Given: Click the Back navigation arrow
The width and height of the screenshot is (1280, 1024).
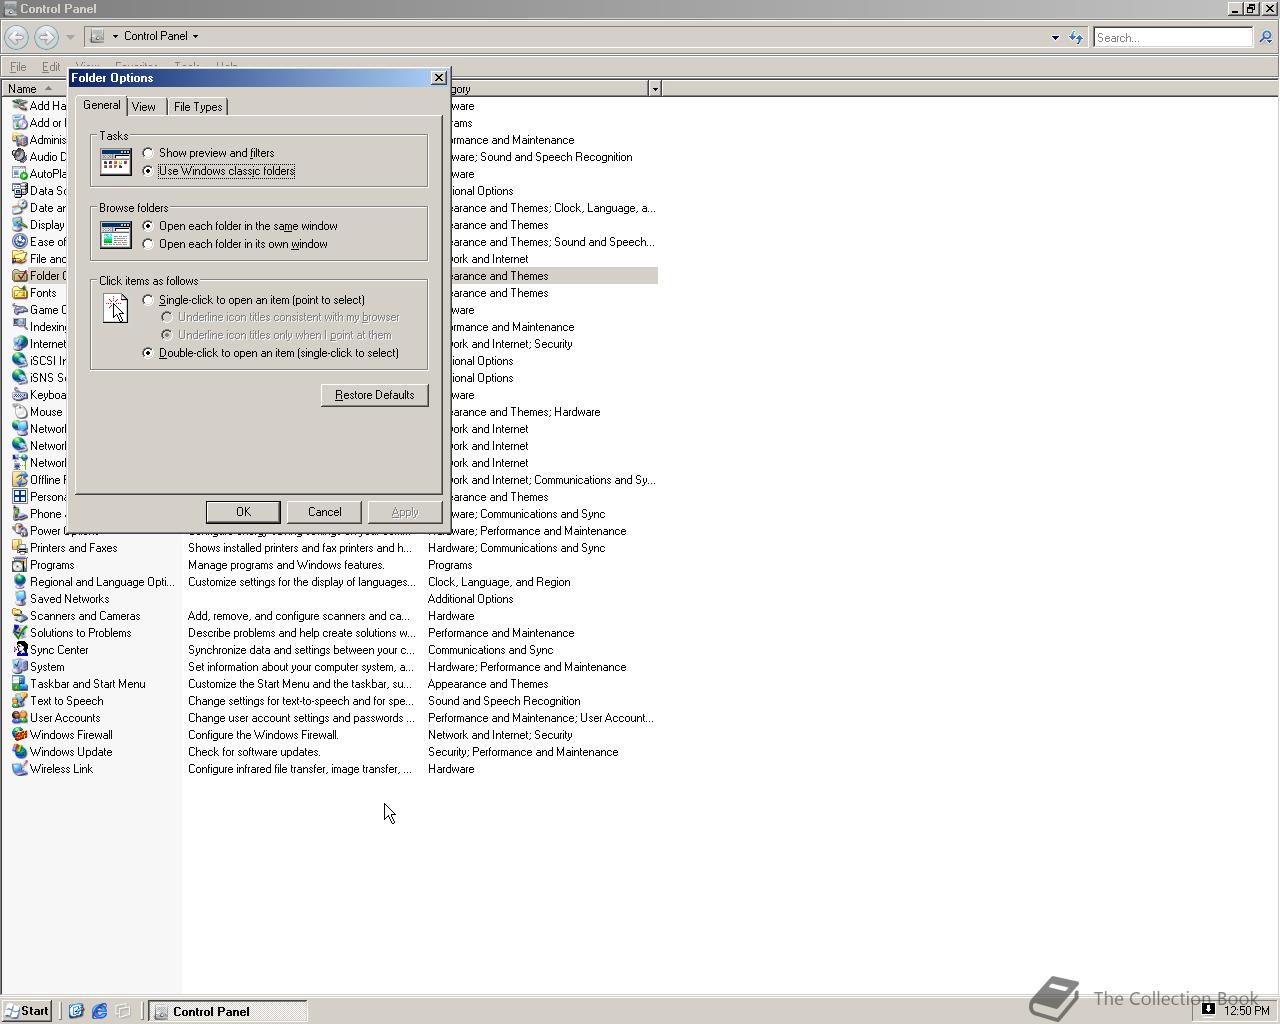Looking at the screenshot, I should tap(16, 37).
